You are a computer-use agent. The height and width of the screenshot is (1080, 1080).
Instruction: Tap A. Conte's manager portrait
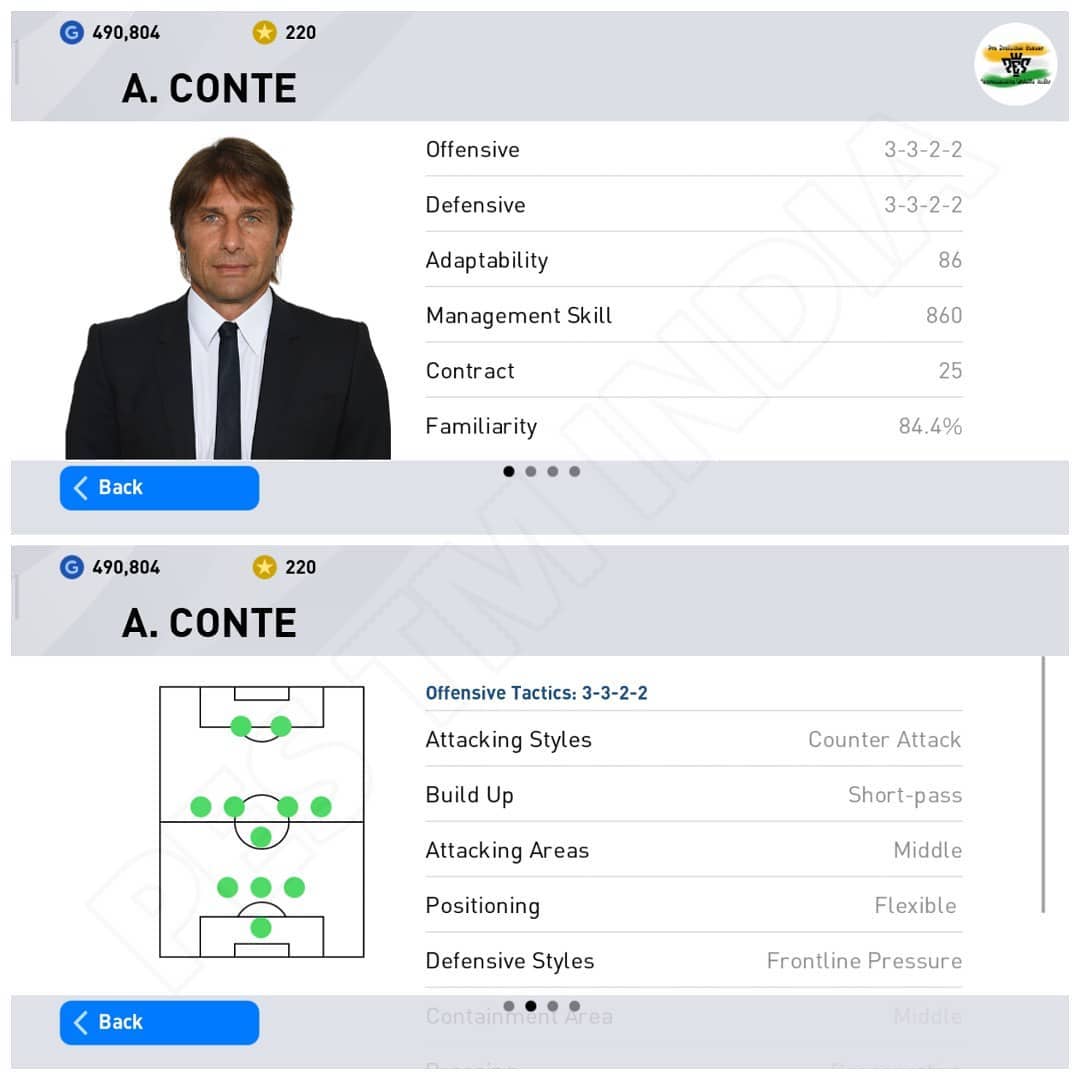pos(228,298)
